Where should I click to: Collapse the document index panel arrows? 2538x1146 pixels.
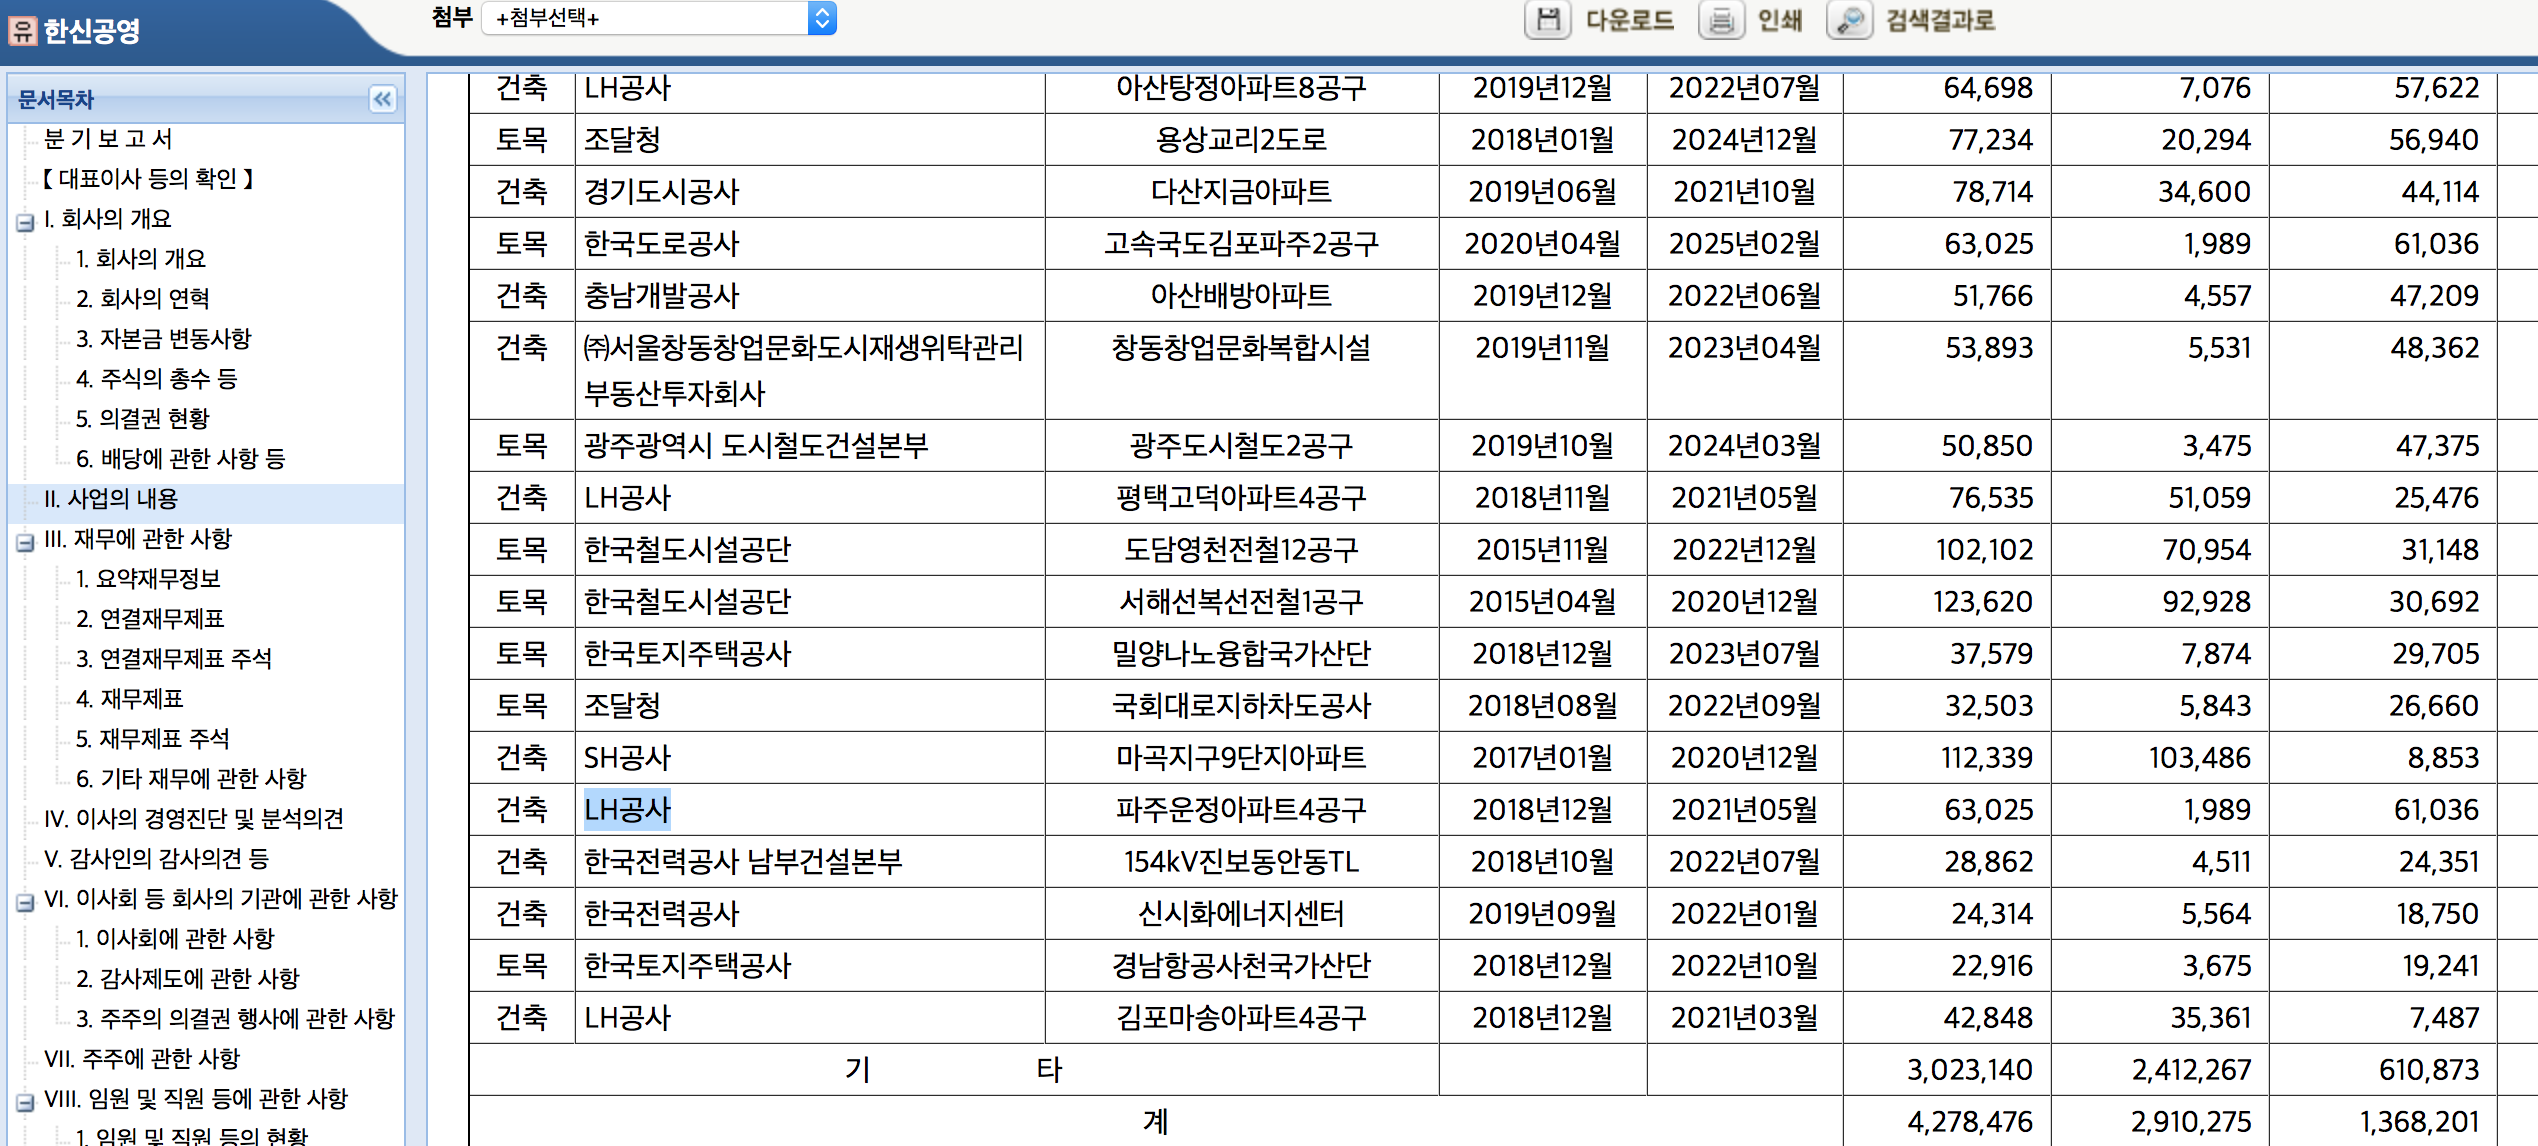tap(383, 99)
